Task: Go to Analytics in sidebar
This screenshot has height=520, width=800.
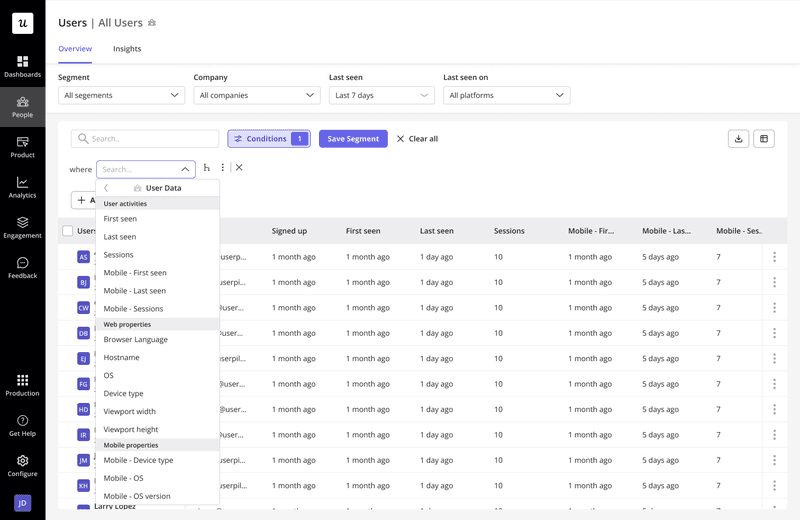Action: point(22,187)
